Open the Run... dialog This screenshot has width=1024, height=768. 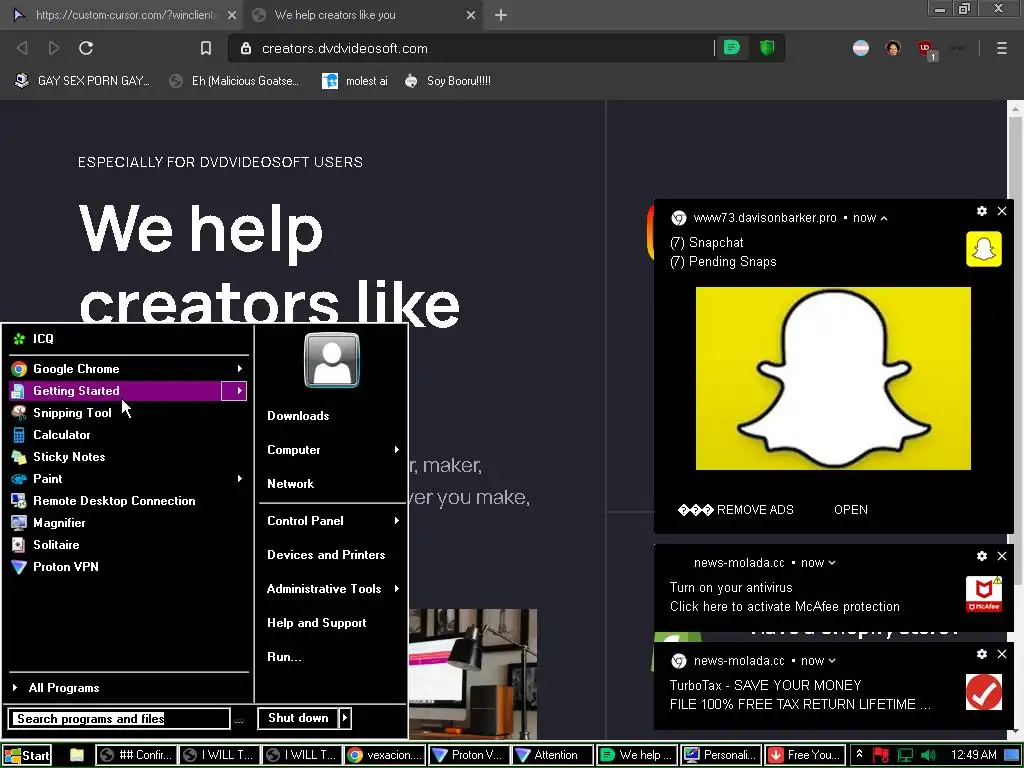click(x=284, y=656)
